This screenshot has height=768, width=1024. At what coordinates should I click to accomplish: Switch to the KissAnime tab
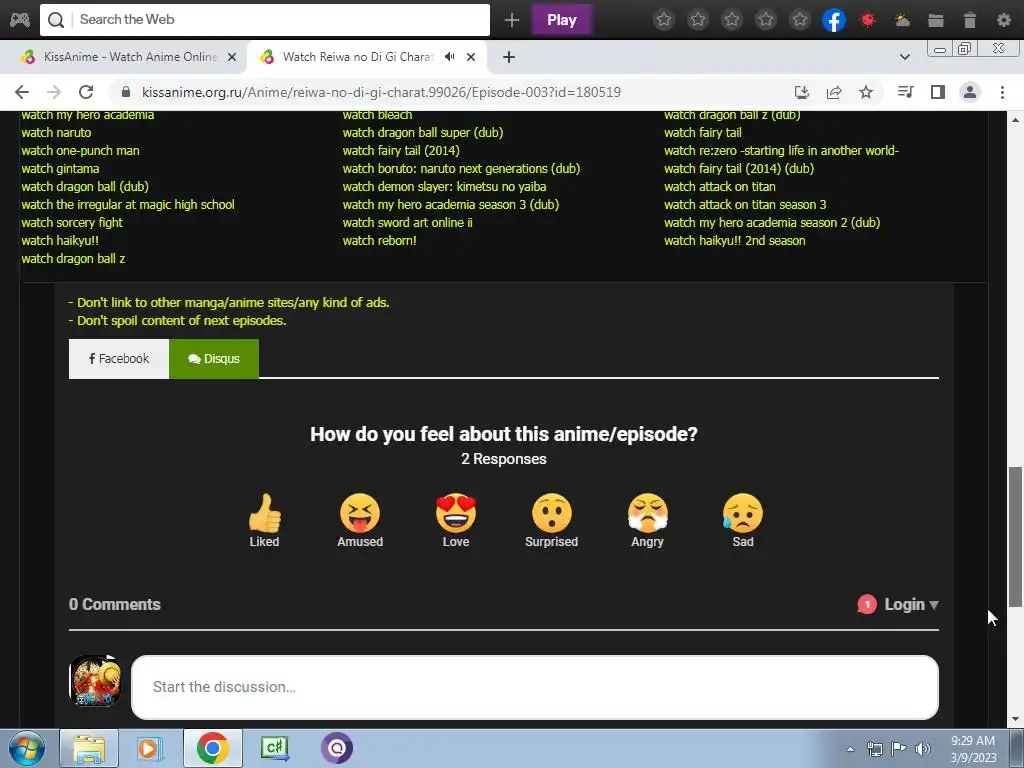129,57
